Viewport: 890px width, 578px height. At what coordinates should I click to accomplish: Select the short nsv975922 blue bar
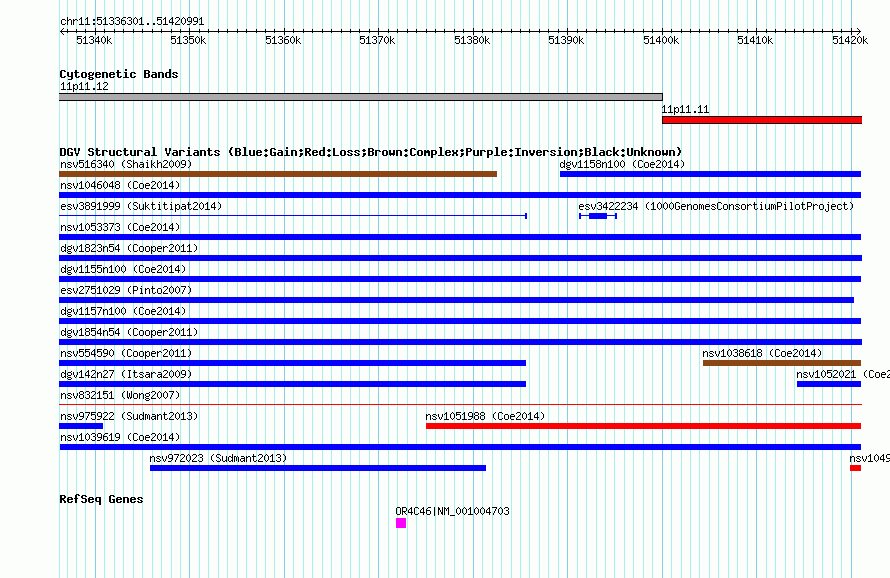pyautogui.click(x=81, y=426)
